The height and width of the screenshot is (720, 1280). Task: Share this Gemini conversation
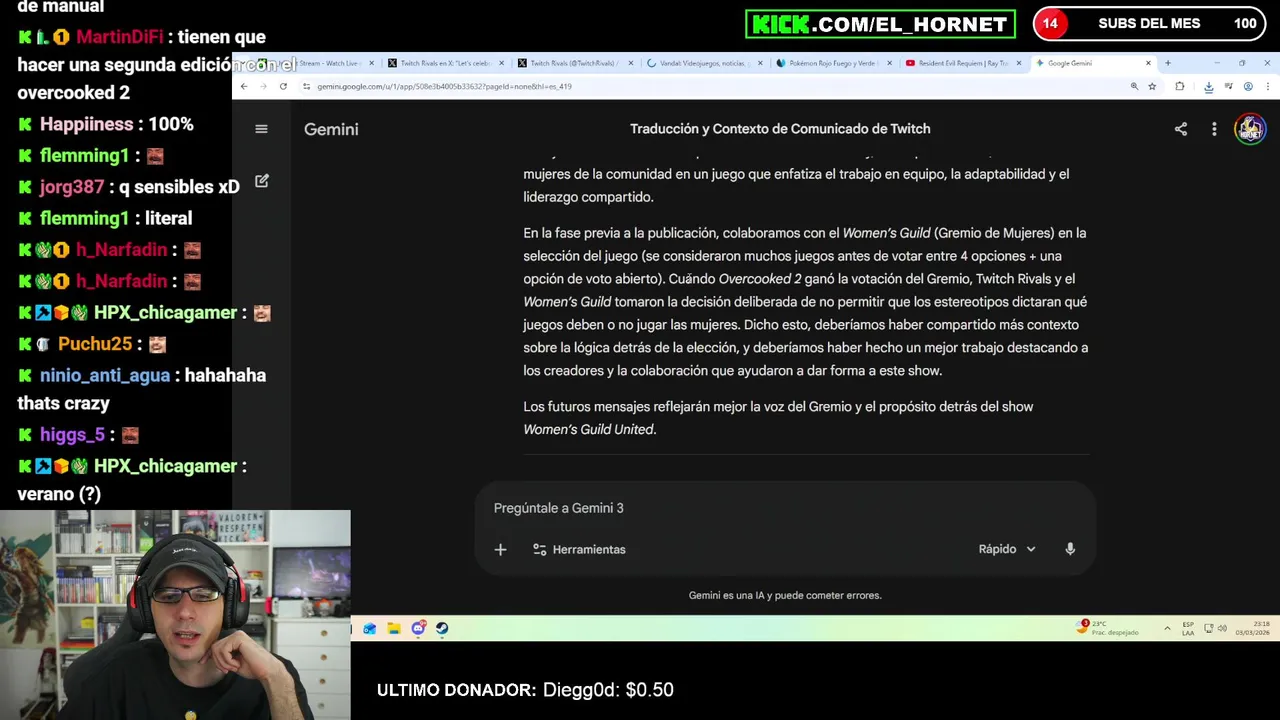tap(1181, 129)
